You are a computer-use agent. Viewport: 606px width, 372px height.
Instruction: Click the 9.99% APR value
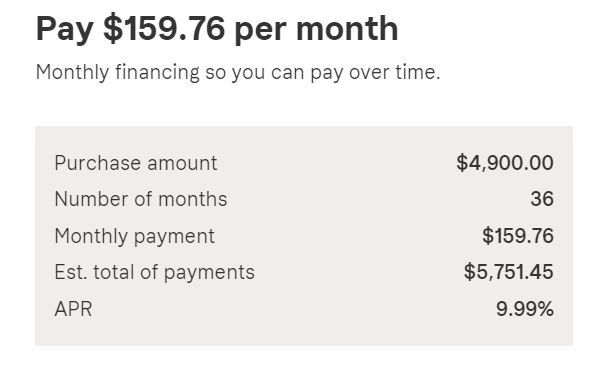tap(525, 309)
